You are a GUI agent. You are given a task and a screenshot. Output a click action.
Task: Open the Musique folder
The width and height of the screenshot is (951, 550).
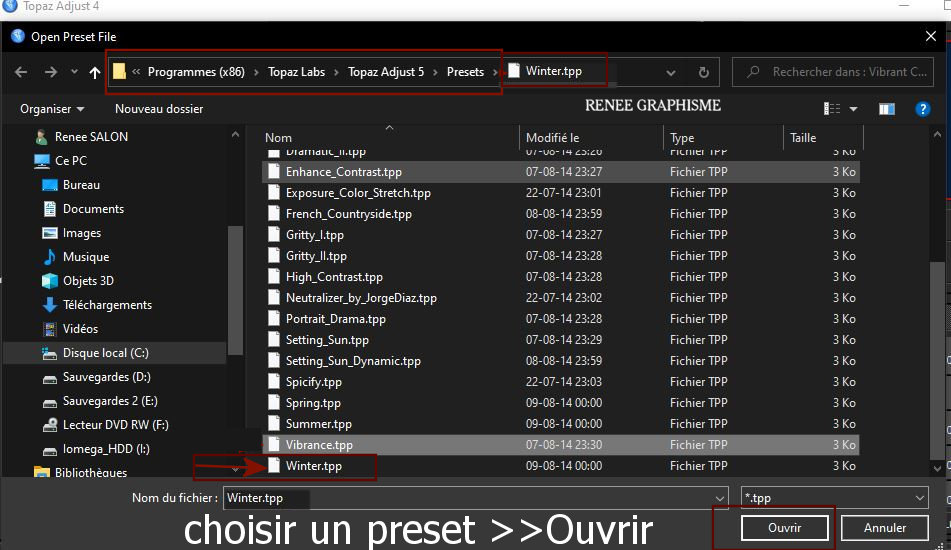pyautogui.click(x=86, y=257)
